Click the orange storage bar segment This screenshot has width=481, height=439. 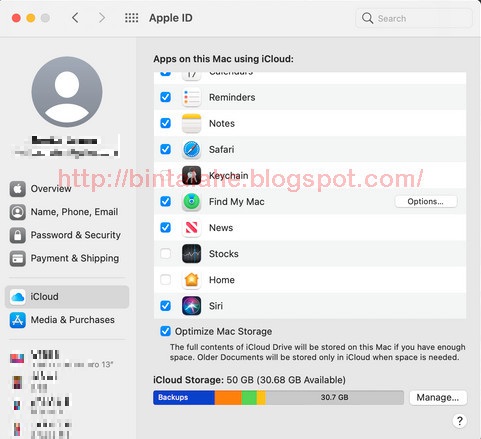[x=228, y=398]
